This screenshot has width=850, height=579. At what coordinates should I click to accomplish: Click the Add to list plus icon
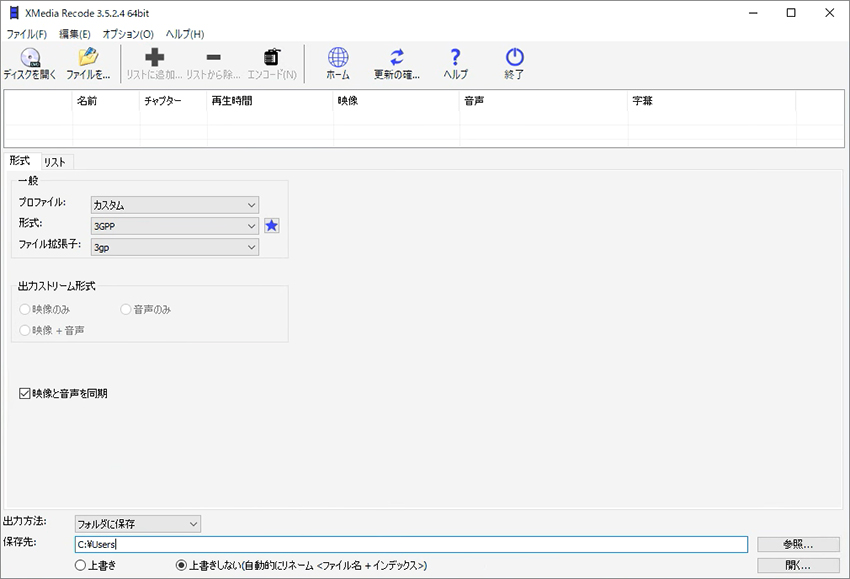tap(154, 57)
